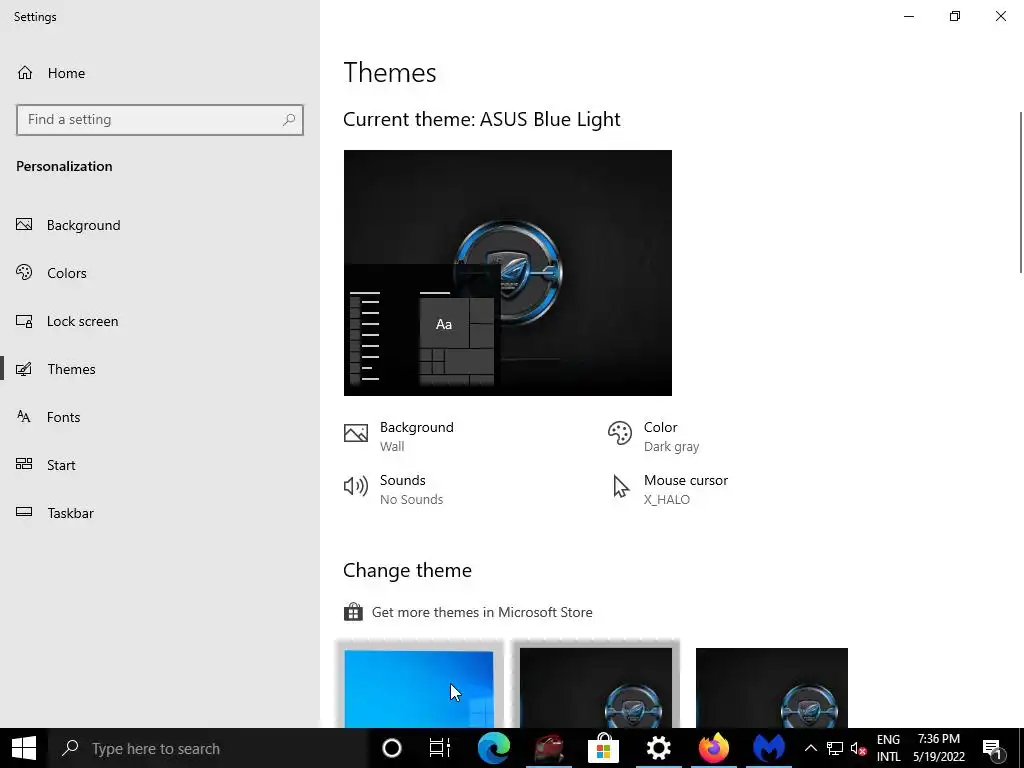Click the Settings gear on taskbar
1024x768 pixels.
(658, 748)
